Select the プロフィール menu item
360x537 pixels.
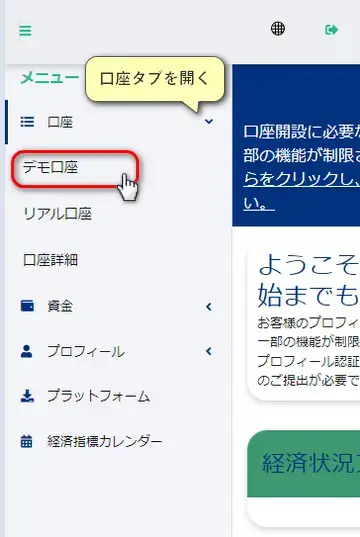86,351
